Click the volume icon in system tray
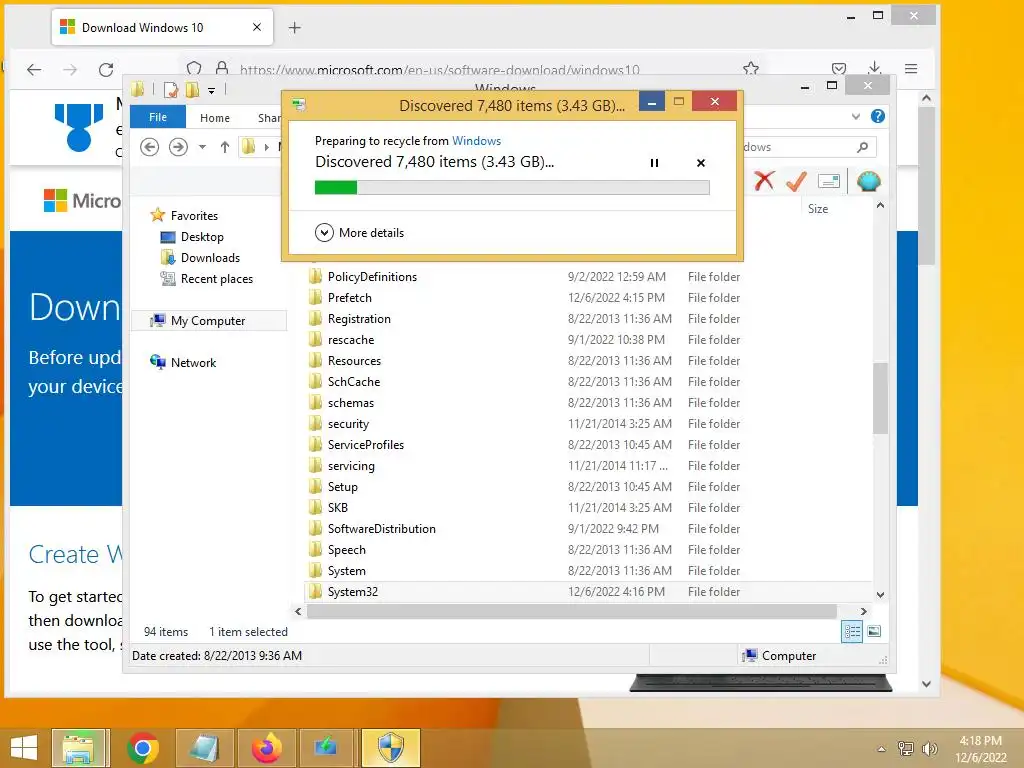This screenshot has width=1024, height=768. tap(929, 748)
